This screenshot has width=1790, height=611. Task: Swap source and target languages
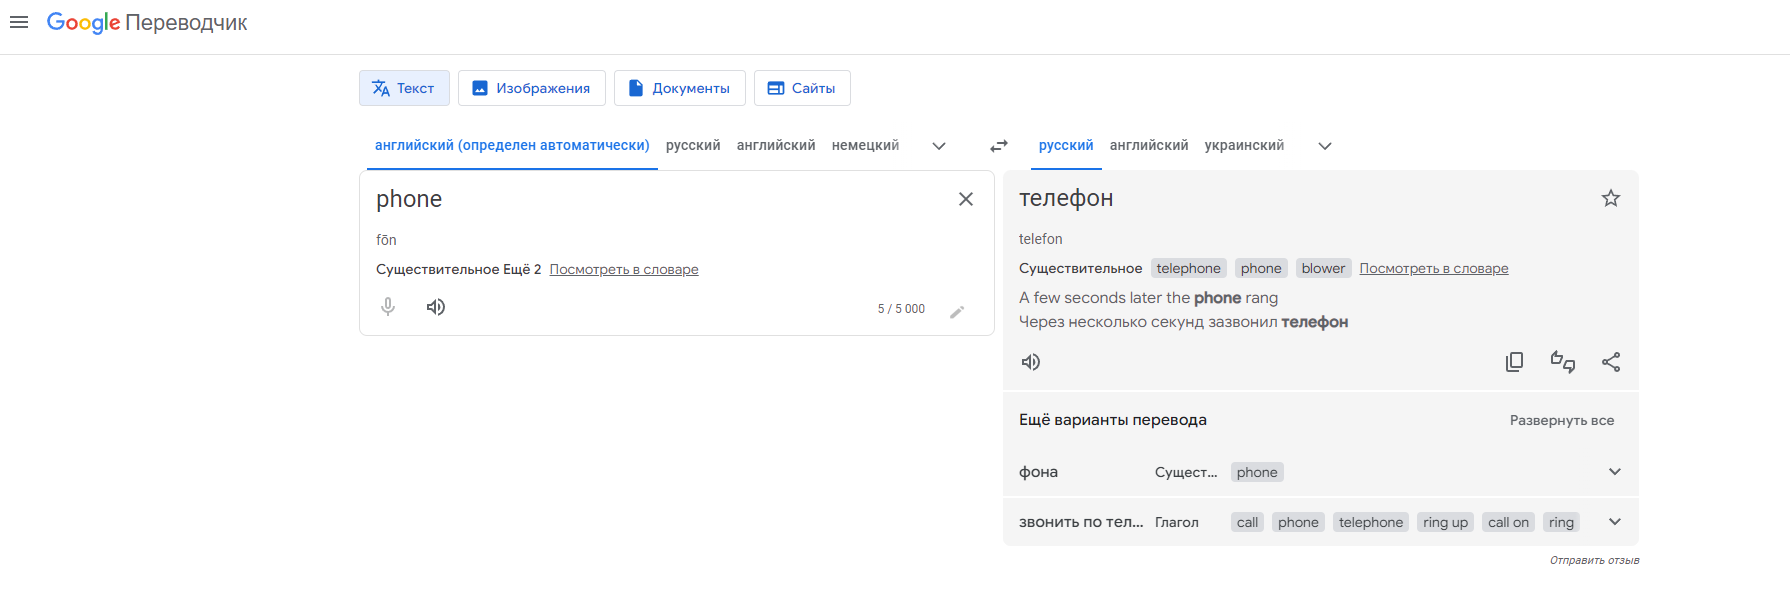click(x=999, y=146)
